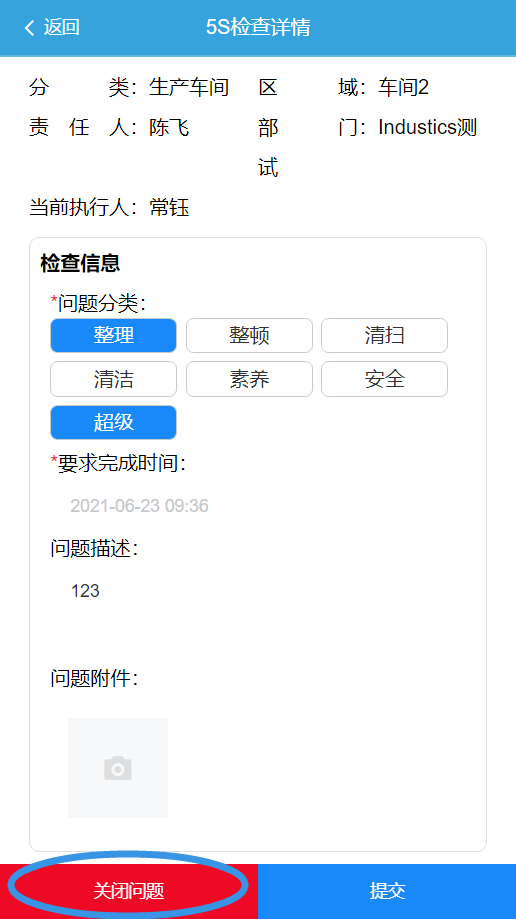Choose the 清洁 category option

[113, 379]
